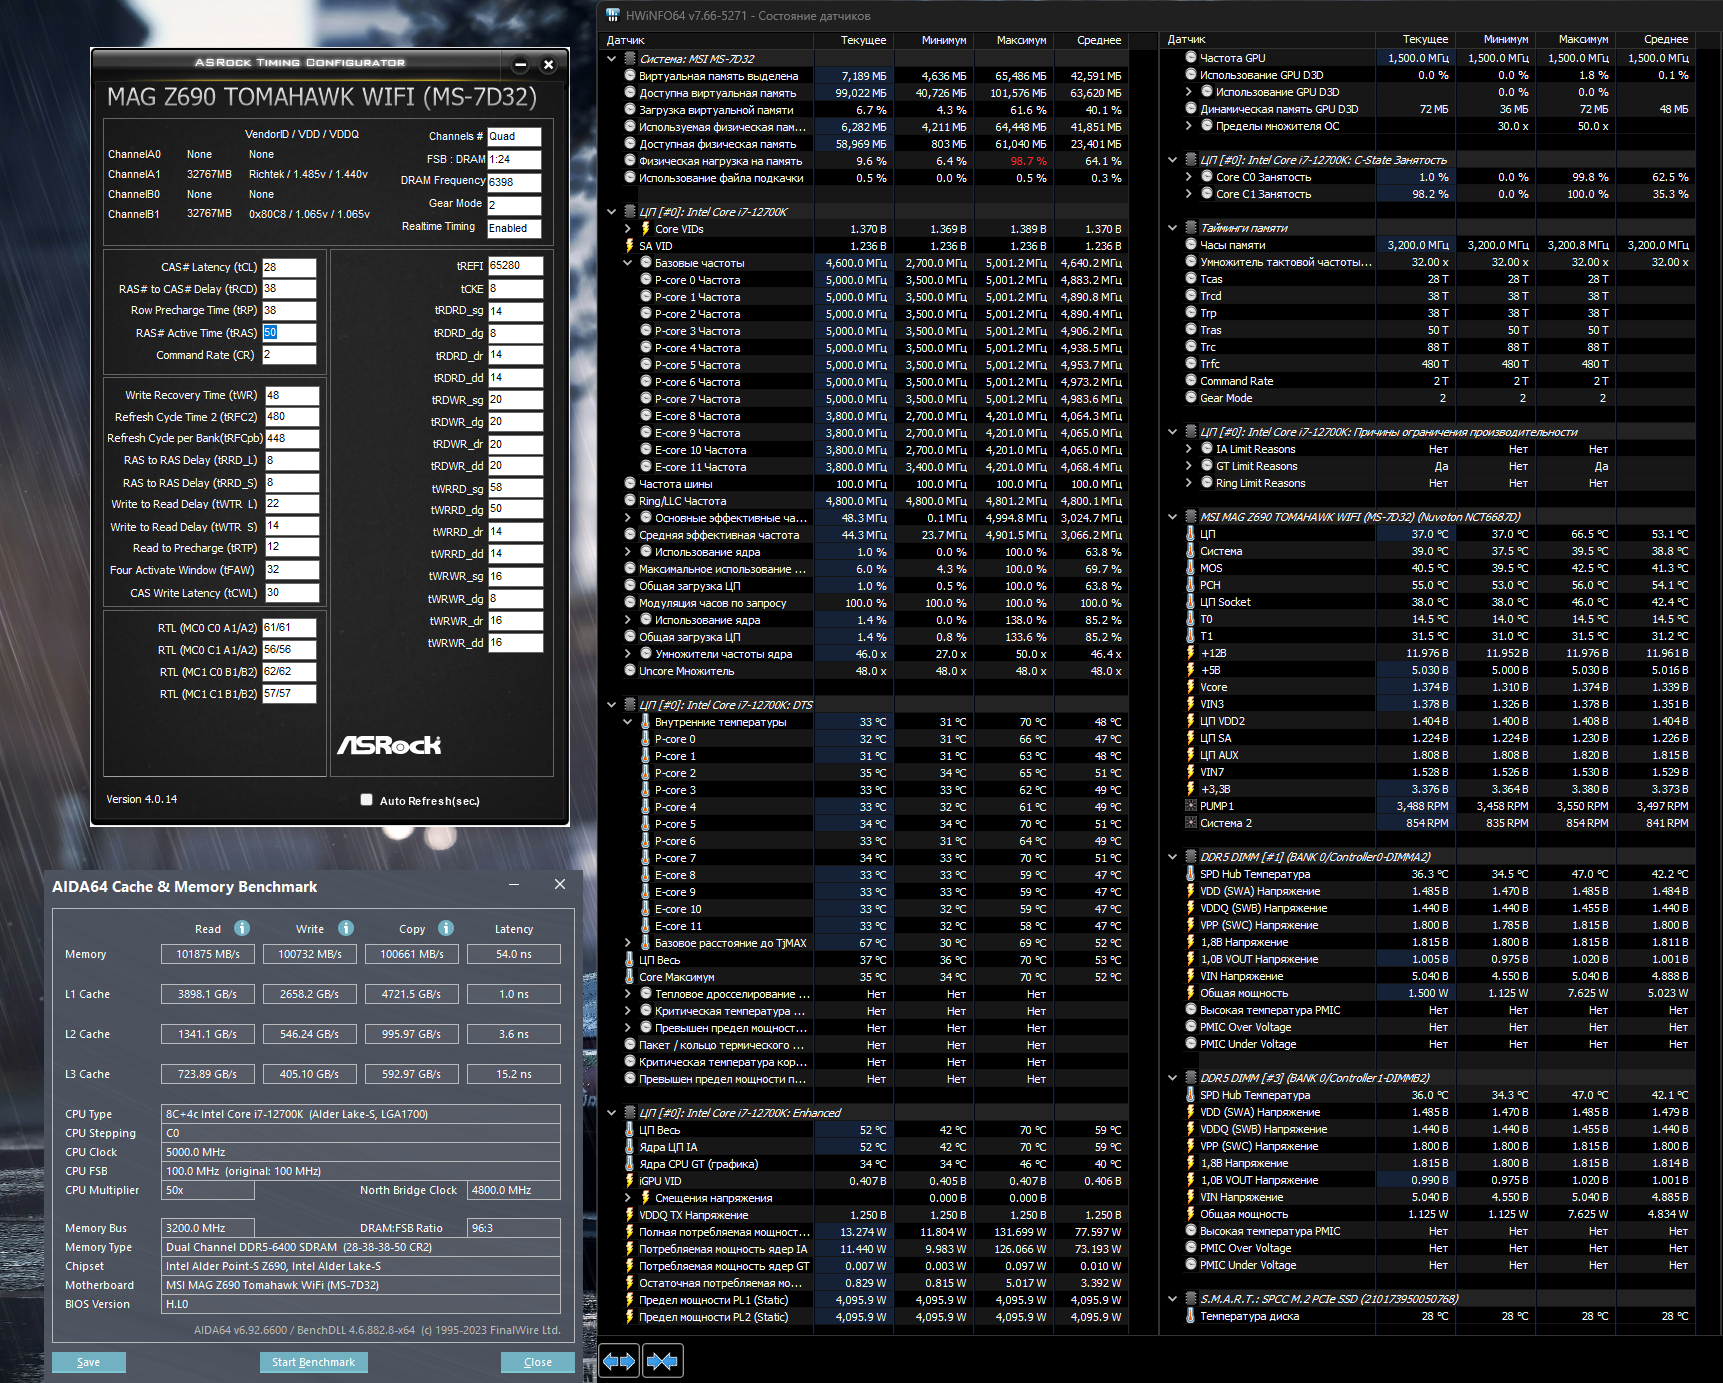1723x1383 pixels.
Task: Click the MOS temperature thermometer icon
Action: coord(1191,568)
